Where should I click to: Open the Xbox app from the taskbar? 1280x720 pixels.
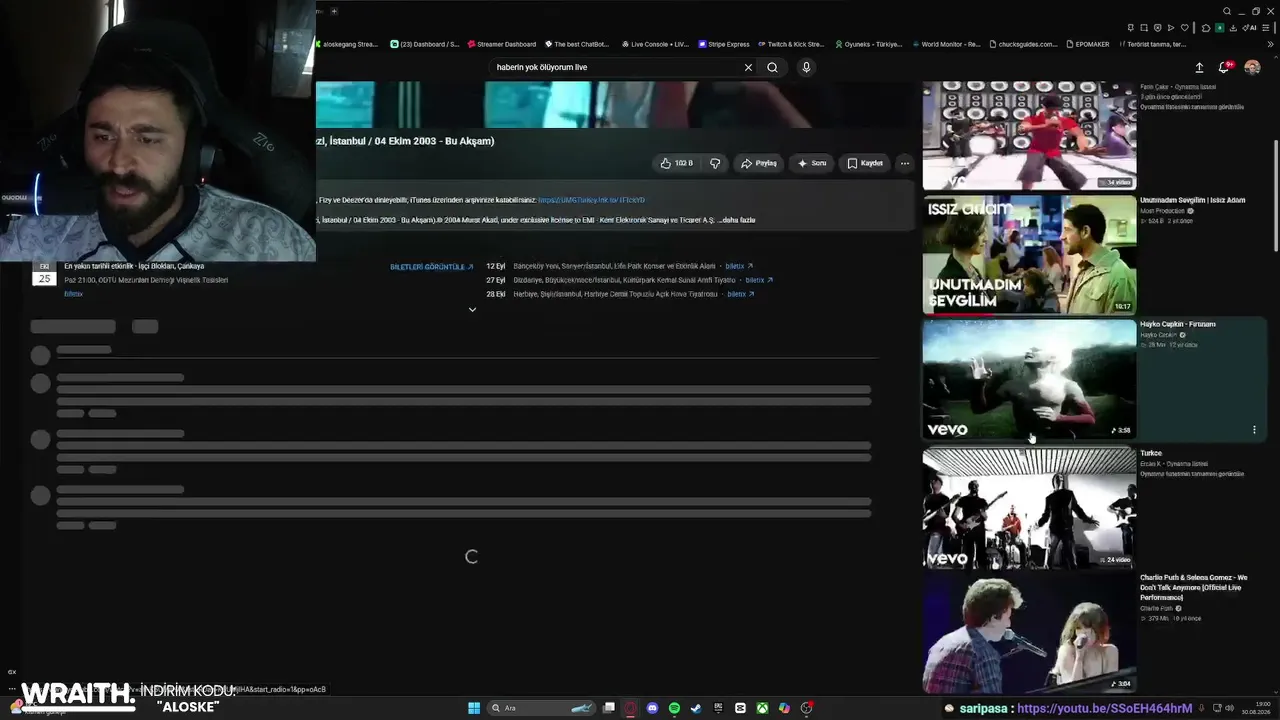(x=762, y=708)
